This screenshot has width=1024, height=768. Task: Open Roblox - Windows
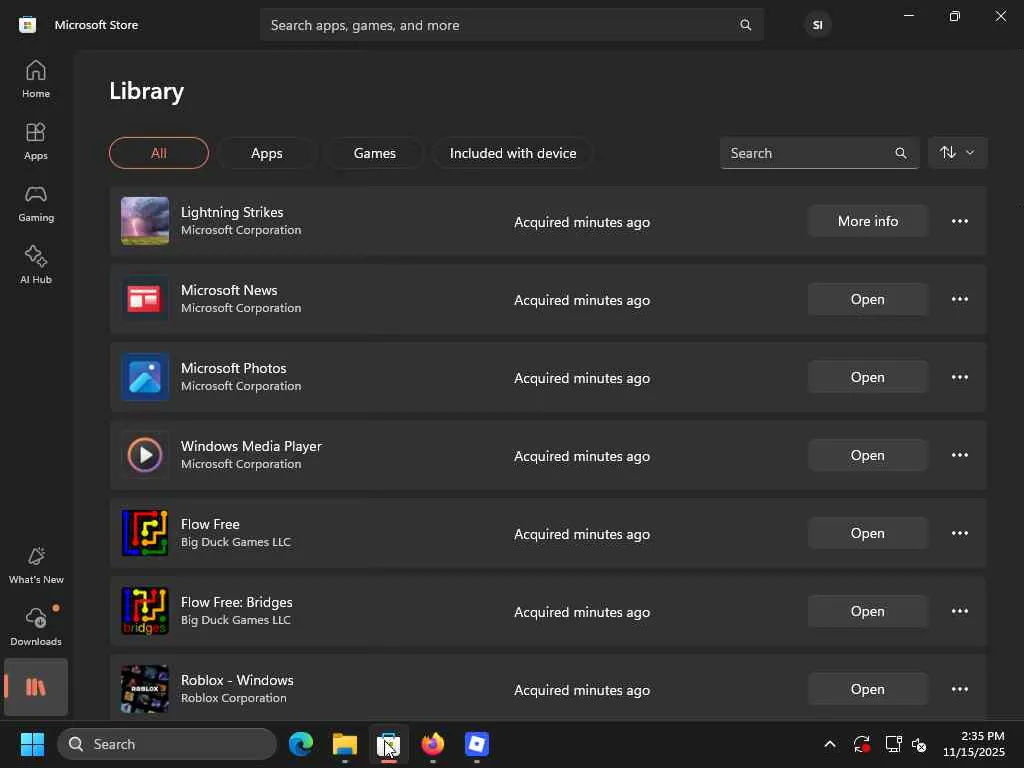point(867,689)
